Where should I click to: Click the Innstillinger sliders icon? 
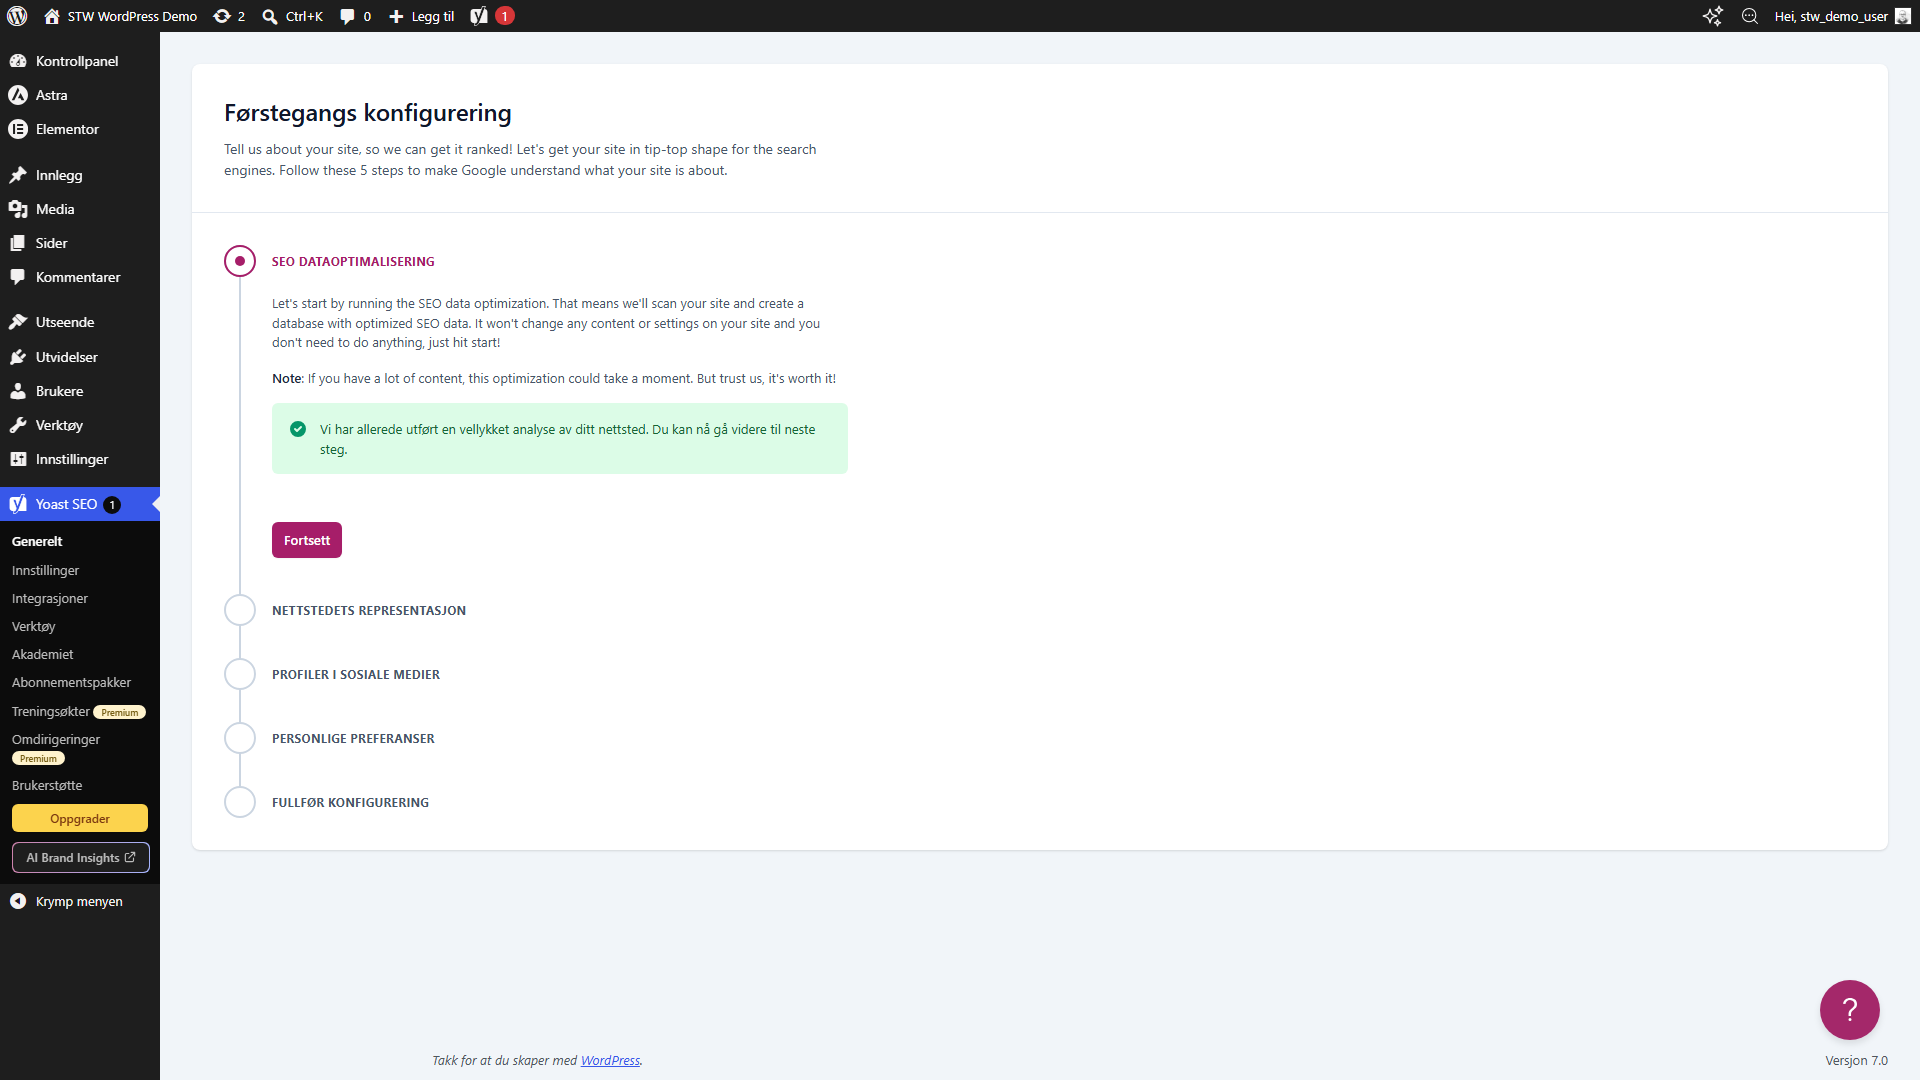pyautogui.click(x=18, y=459)
